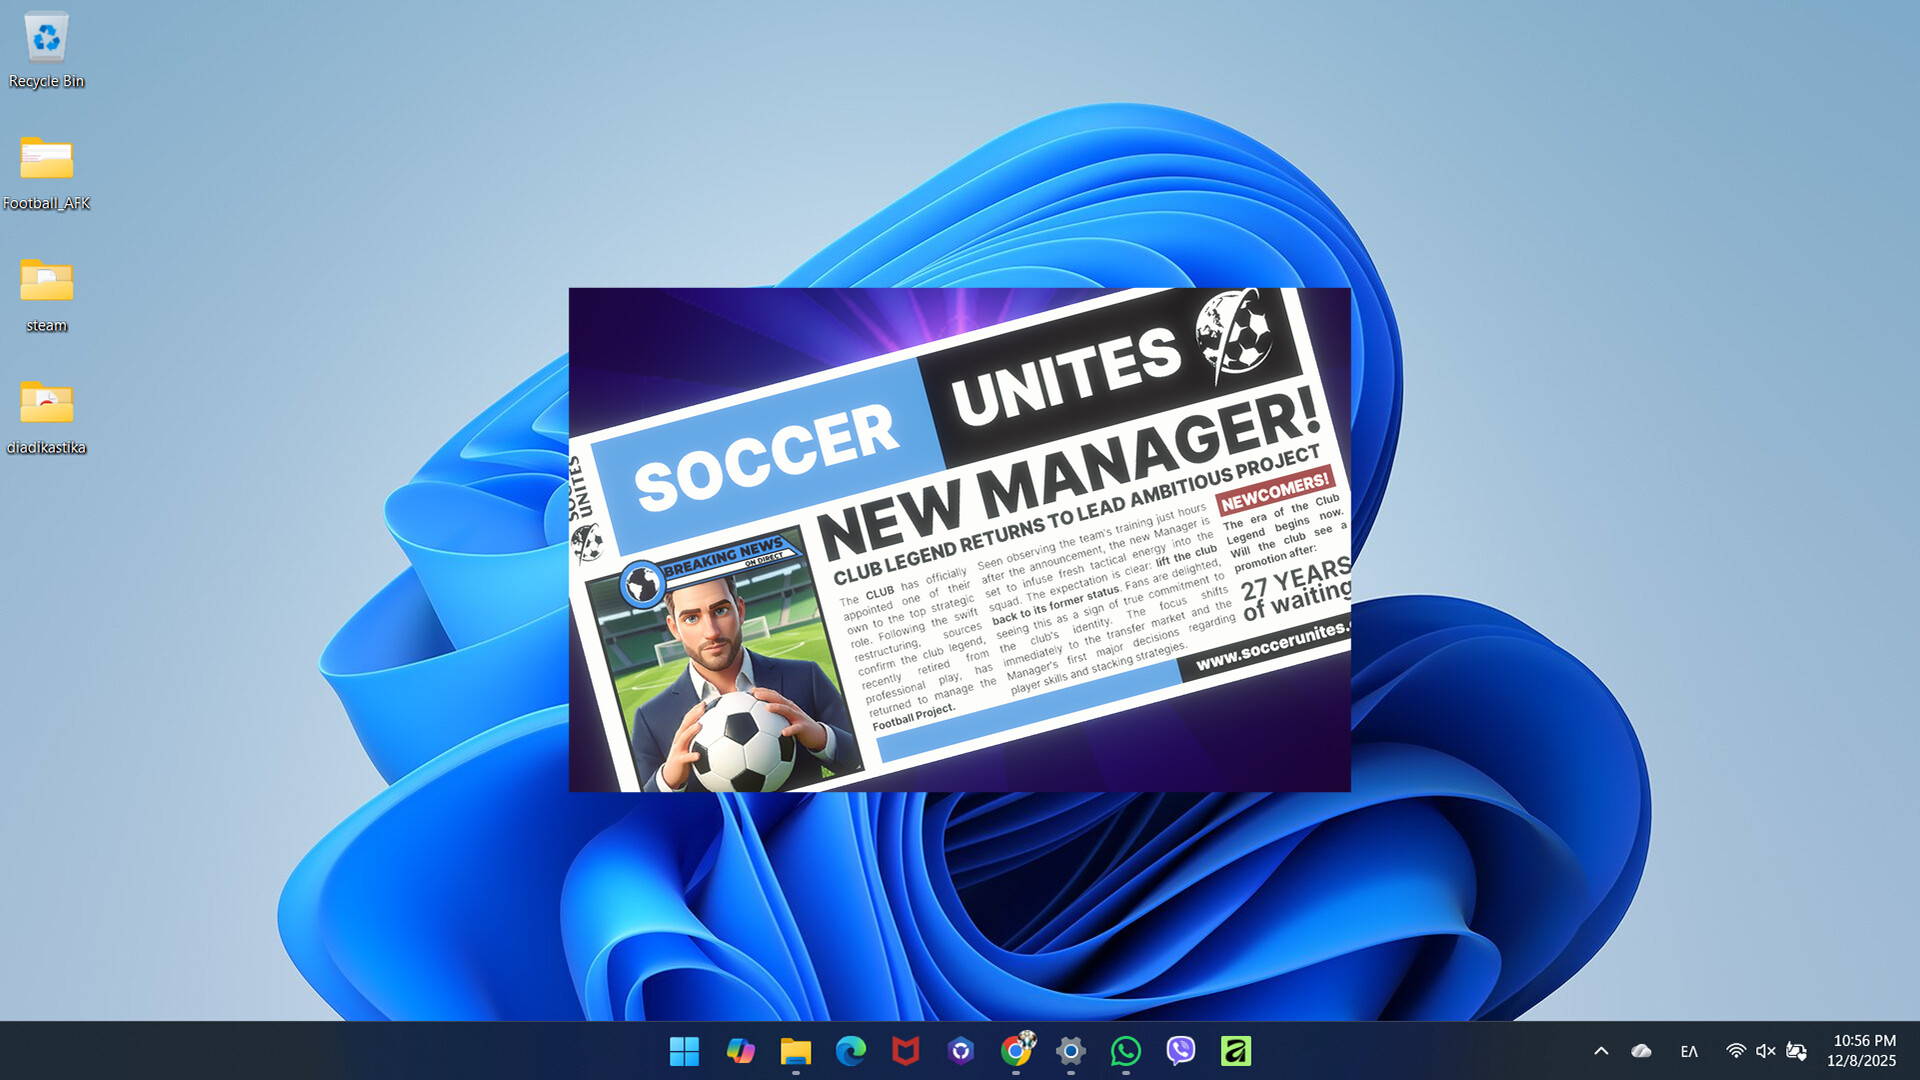The width and height of the screenshot is (1920, 1080).
Task: Launch McAfee from the taskbar
Action: 905,1051
